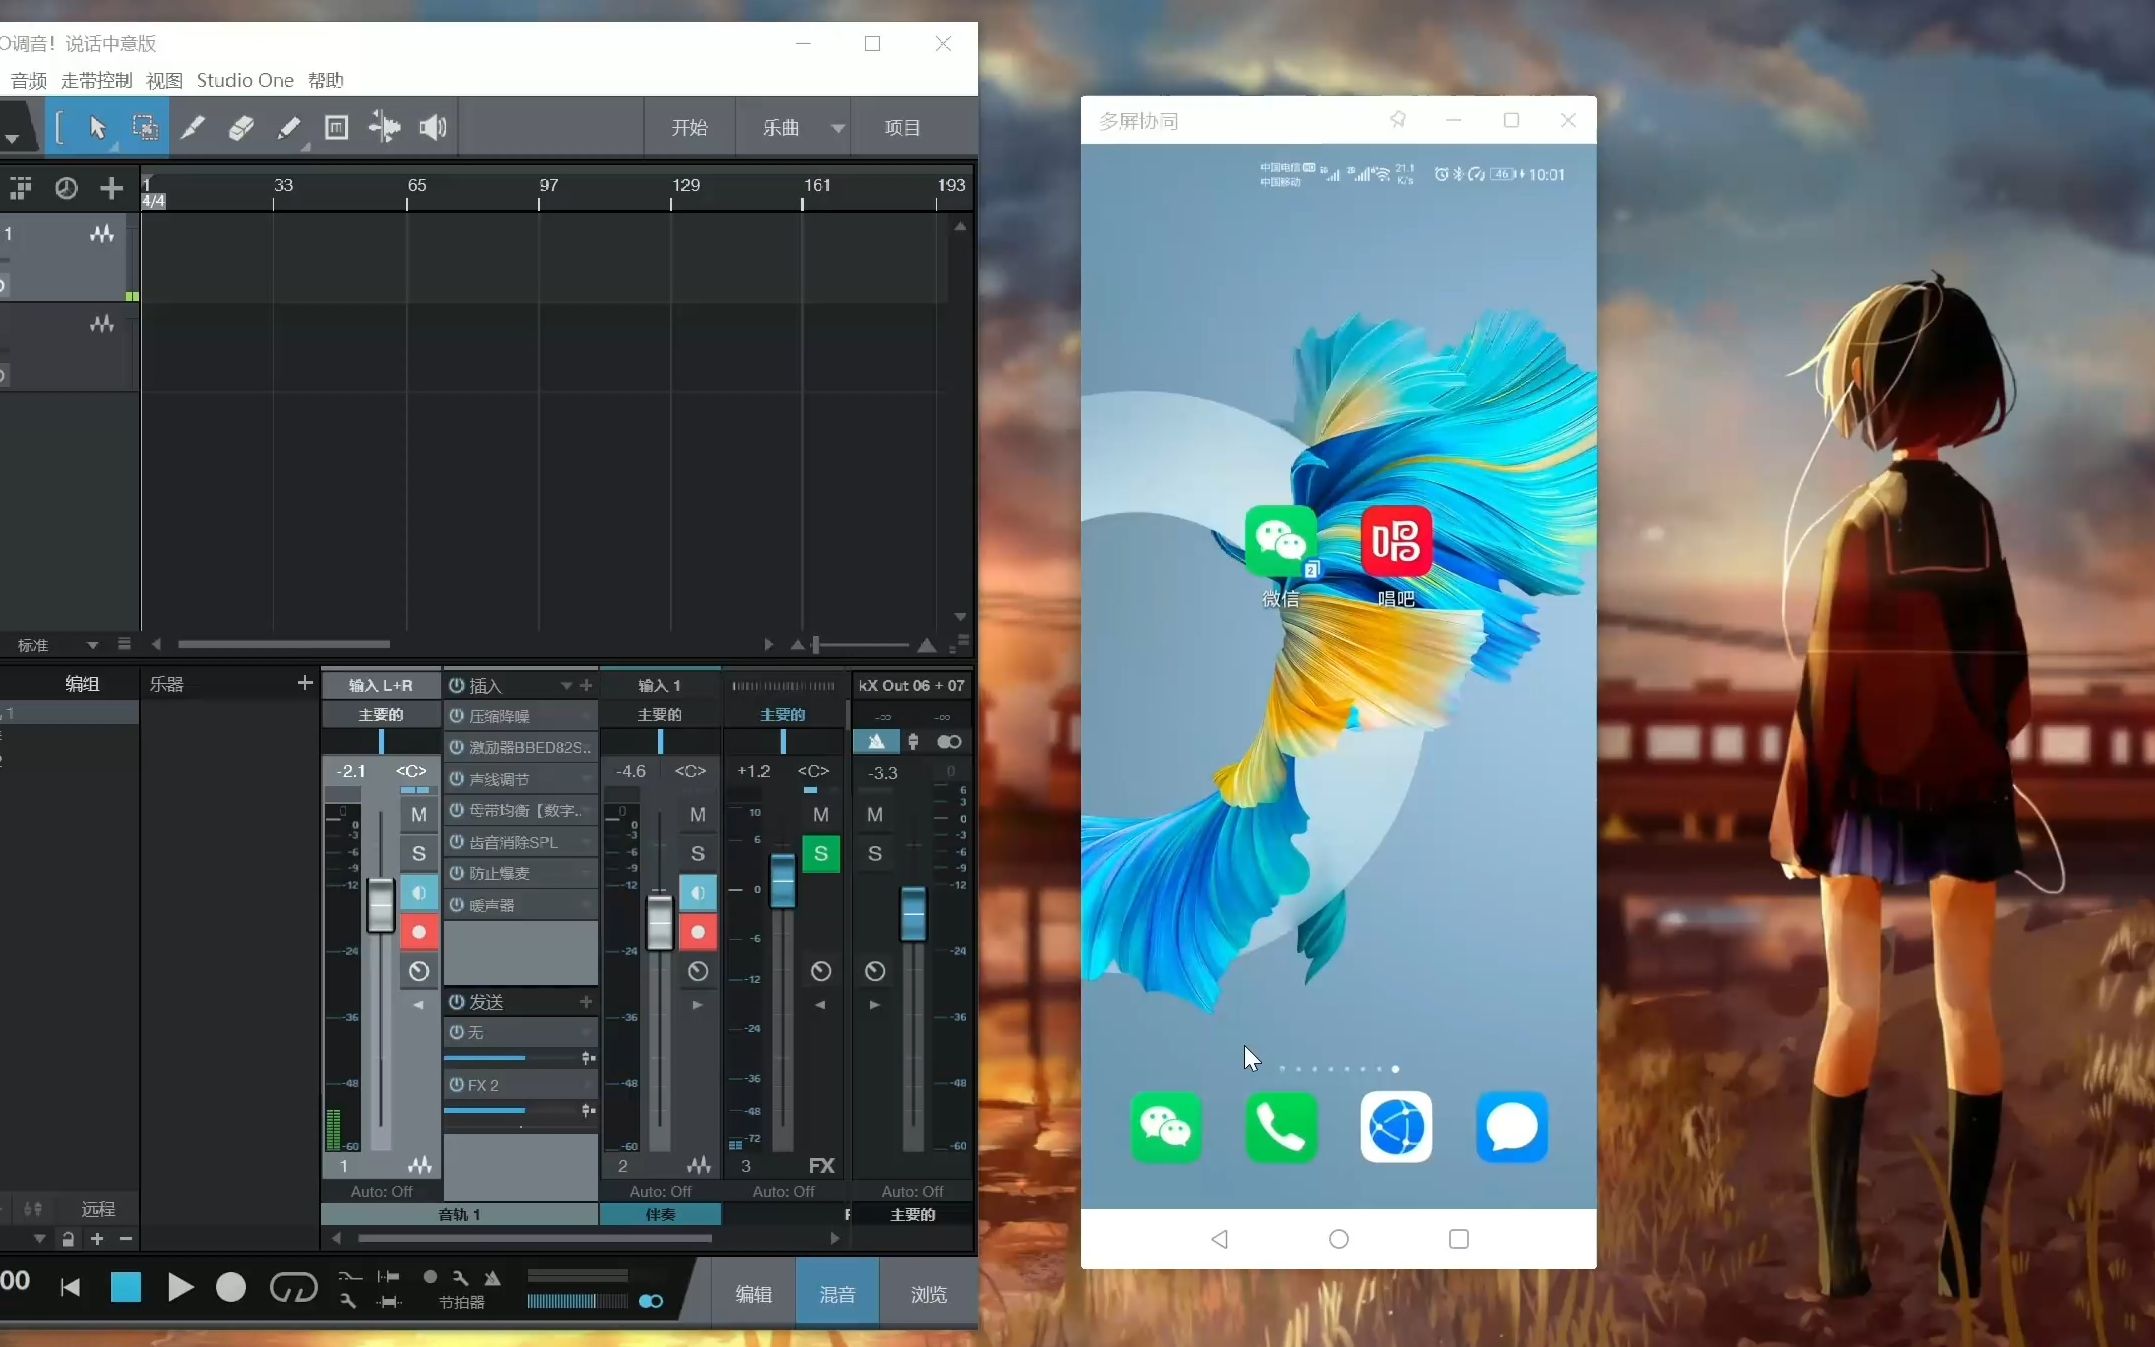Open the 视图 menu
This screenshot has width=2155, height=1347.
[x=164, y=80]
